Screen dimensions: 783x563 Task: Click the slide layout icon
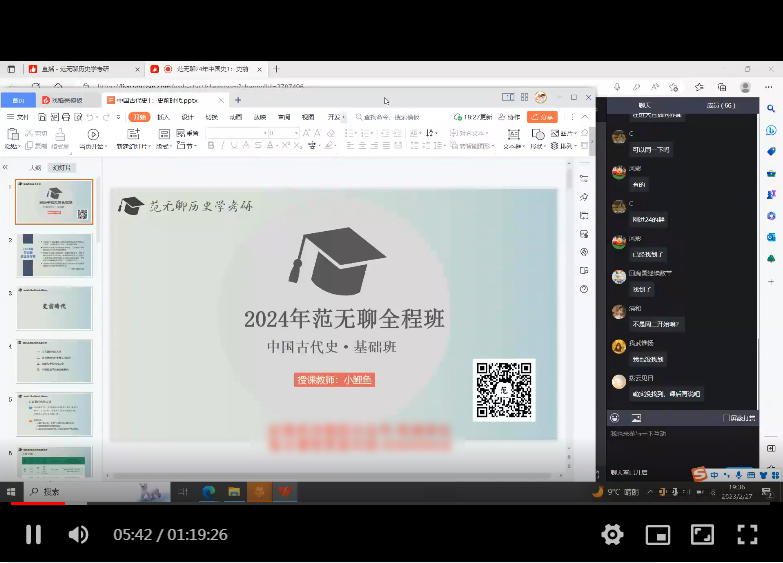click(164, 134)
